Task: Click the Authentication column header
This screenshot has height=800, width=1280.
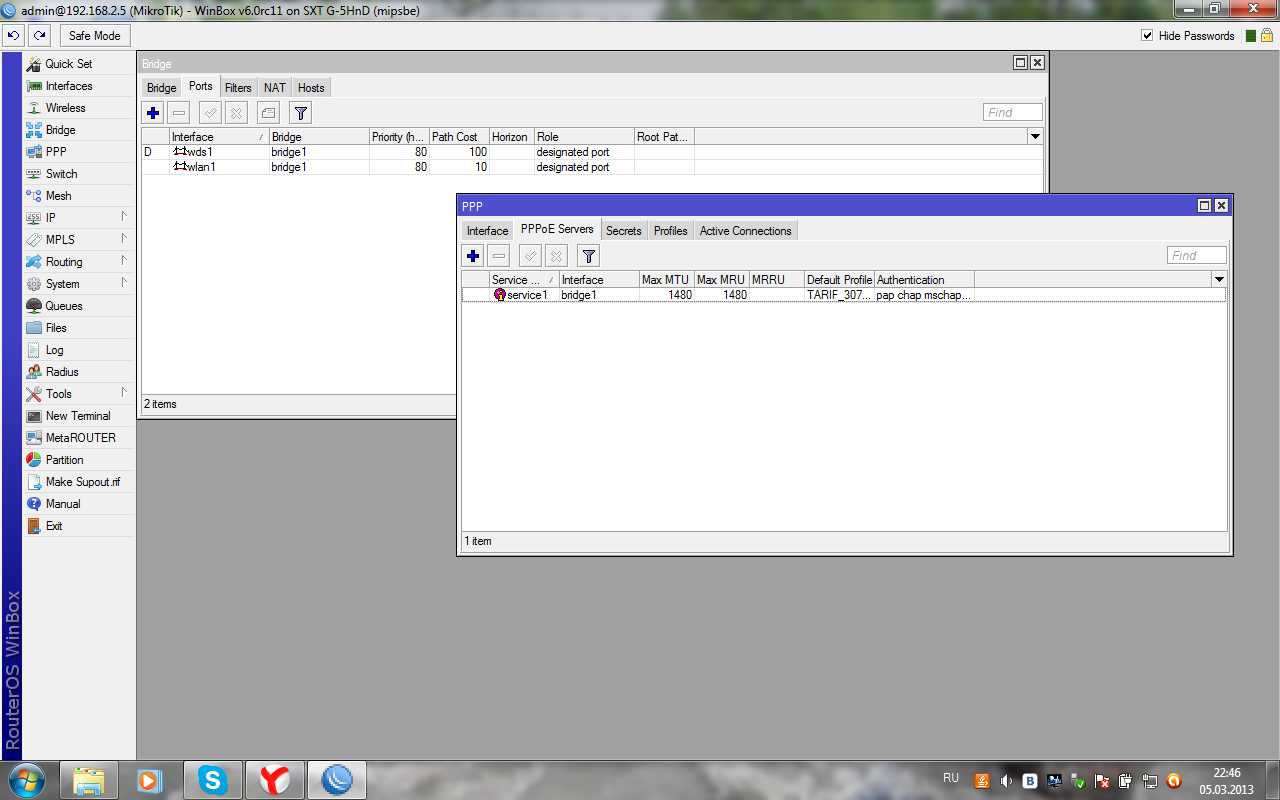Action: [925, 280]
